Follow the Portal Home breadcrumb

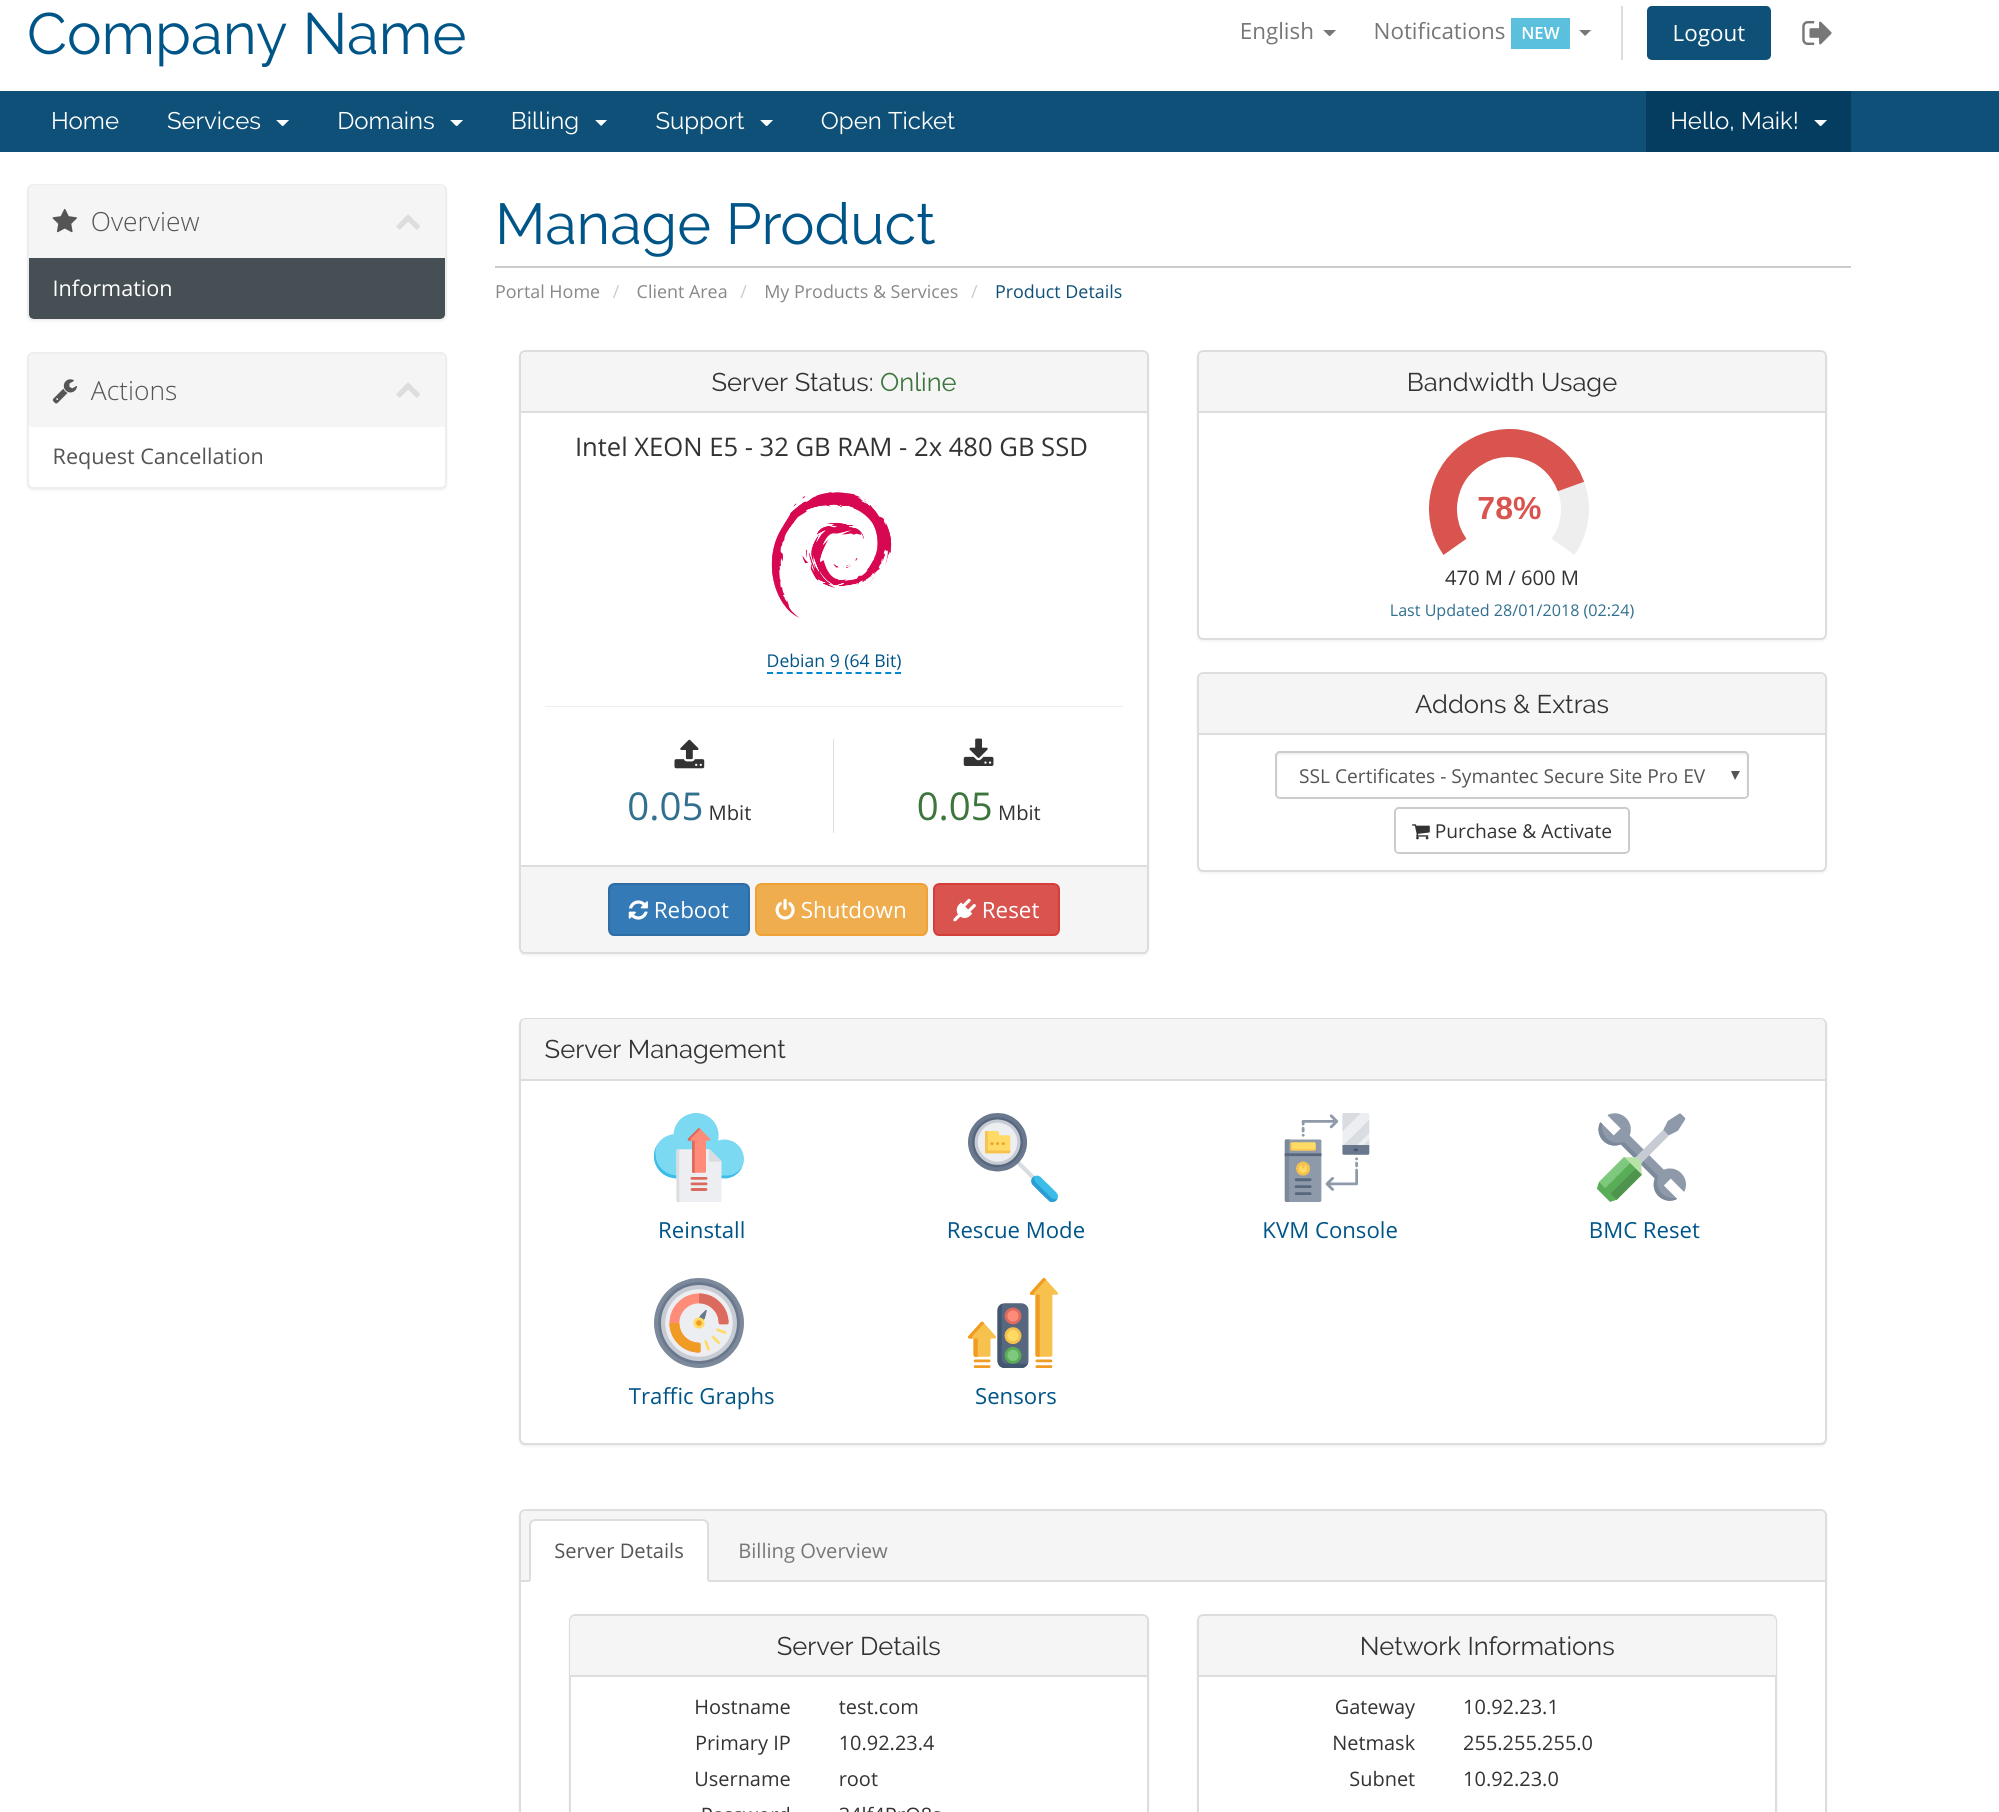547,291
